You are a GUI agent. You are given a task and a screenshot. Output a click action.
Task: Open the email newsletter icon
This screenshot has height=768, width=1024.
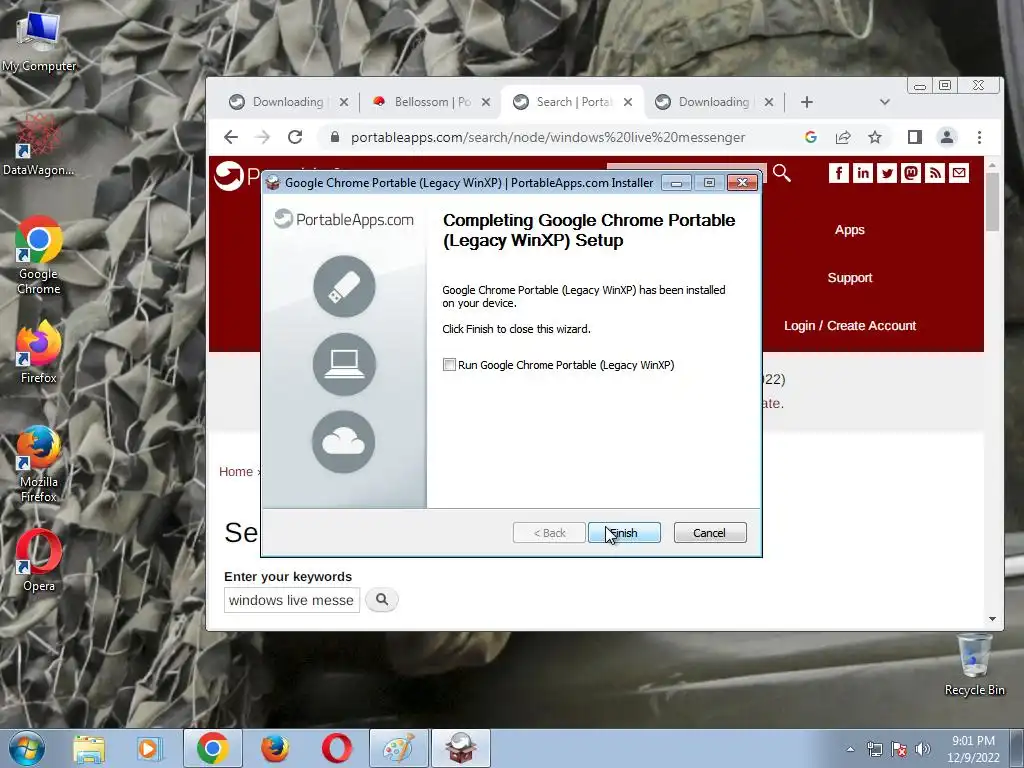pyautogui.click(x=959, y=172)
